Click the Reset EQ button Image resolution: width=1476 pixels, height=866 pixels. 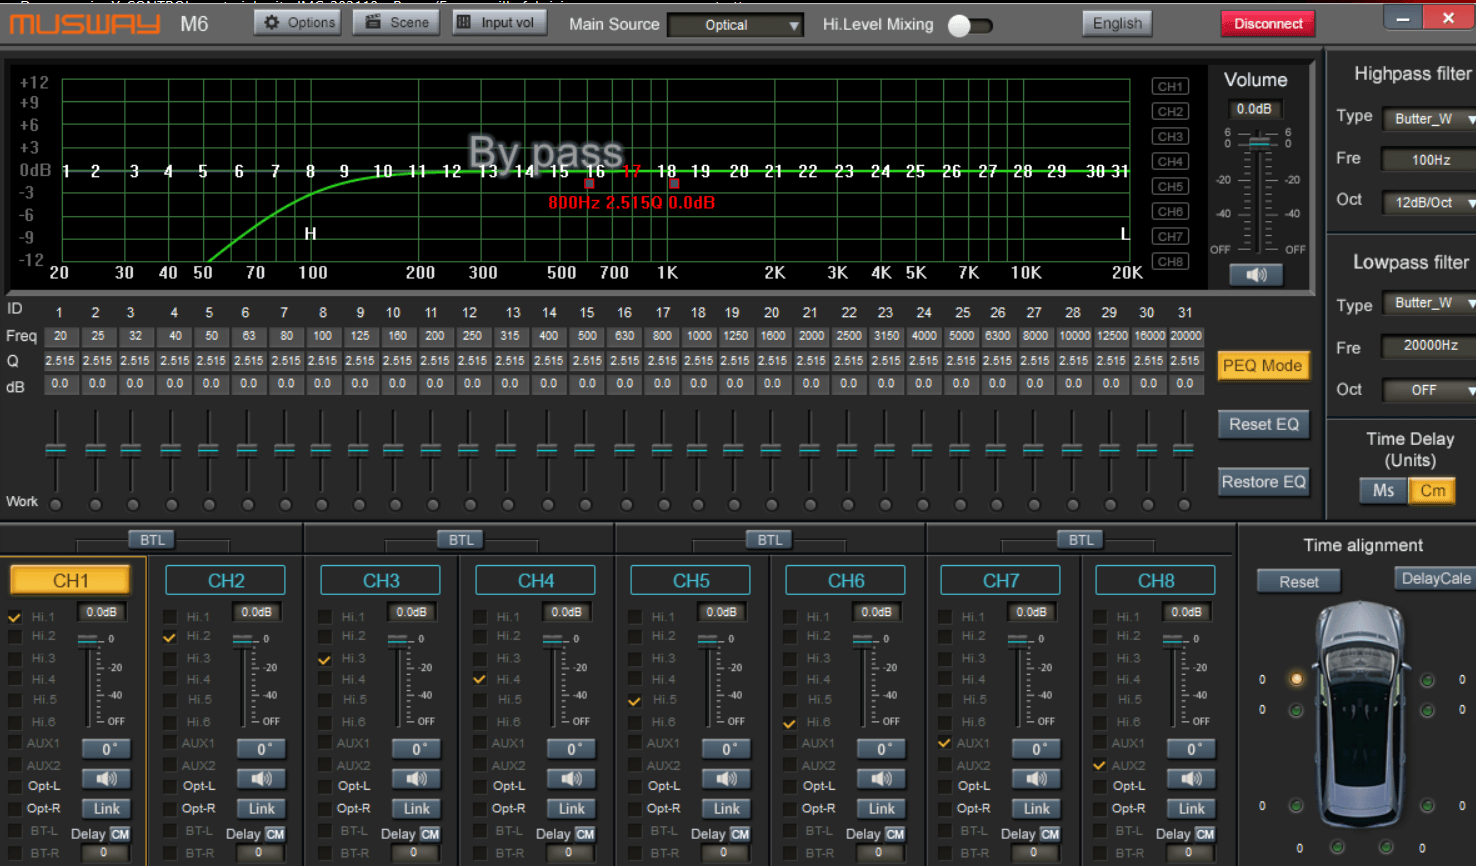1263,425
